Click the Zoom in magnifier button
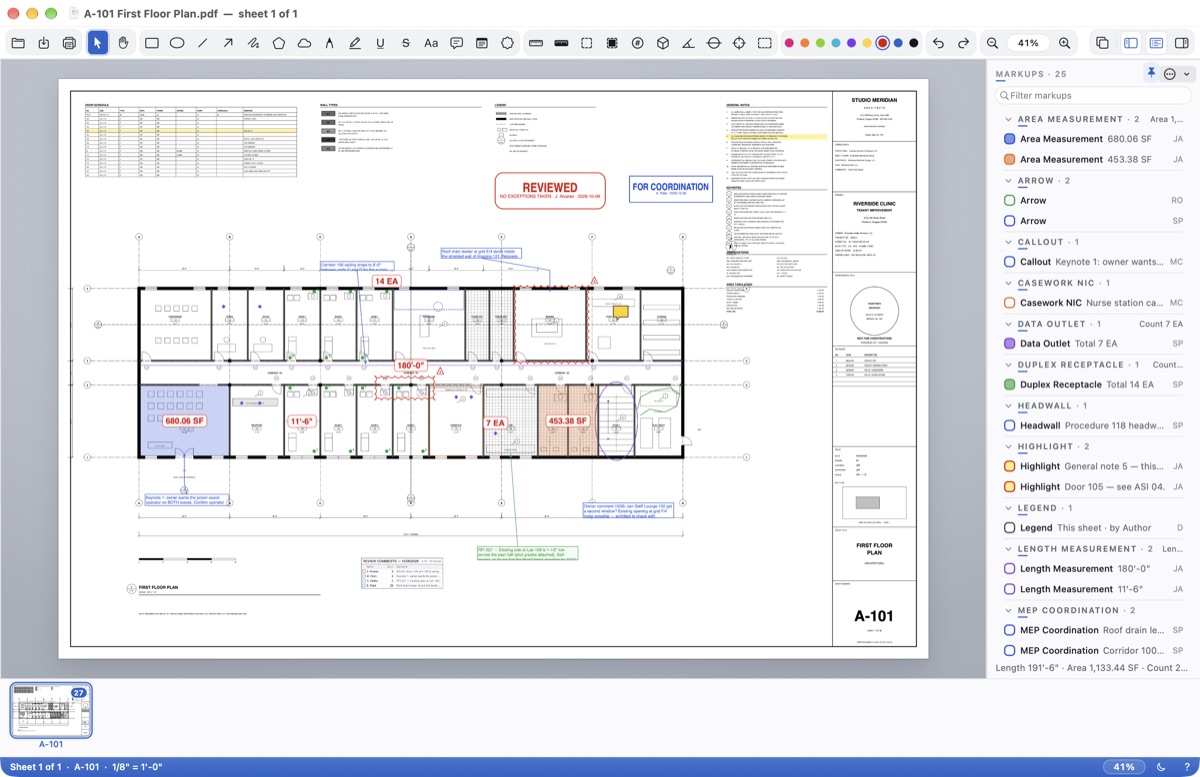 coord(1064,43)
